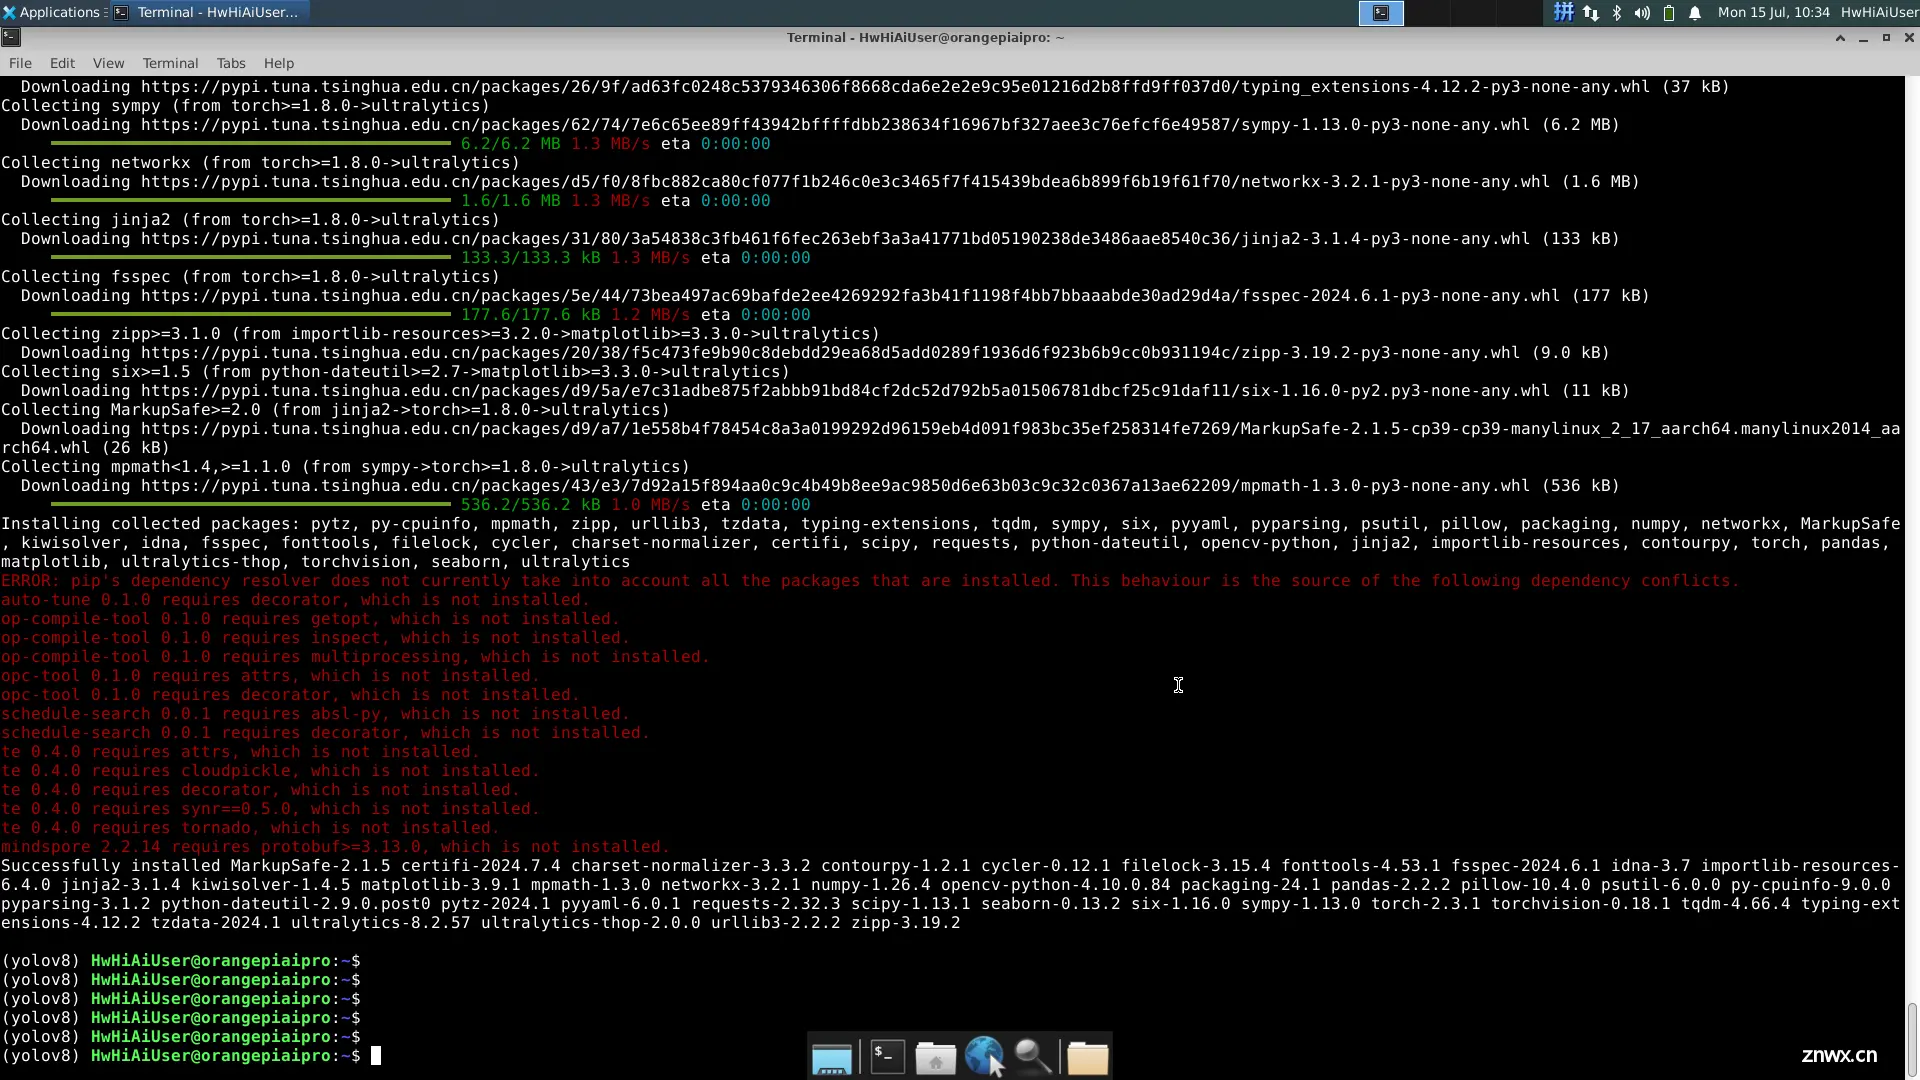Image resolution: width=1920 pixels, height=1080 pixels.
Task: Open the File menu
Action: pyautogui.click(x=20, y=63)
